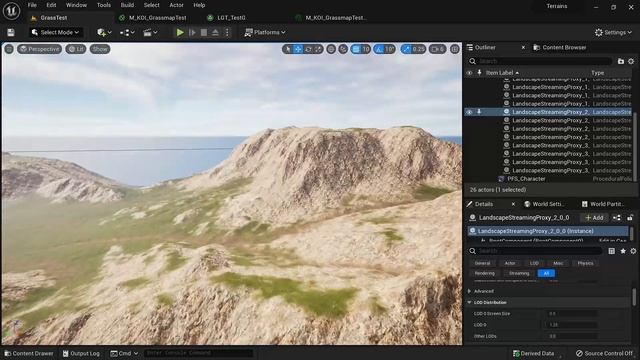Open the grid snap size value 10
This screenshot has width=640, height=360.
pos(366,49)
